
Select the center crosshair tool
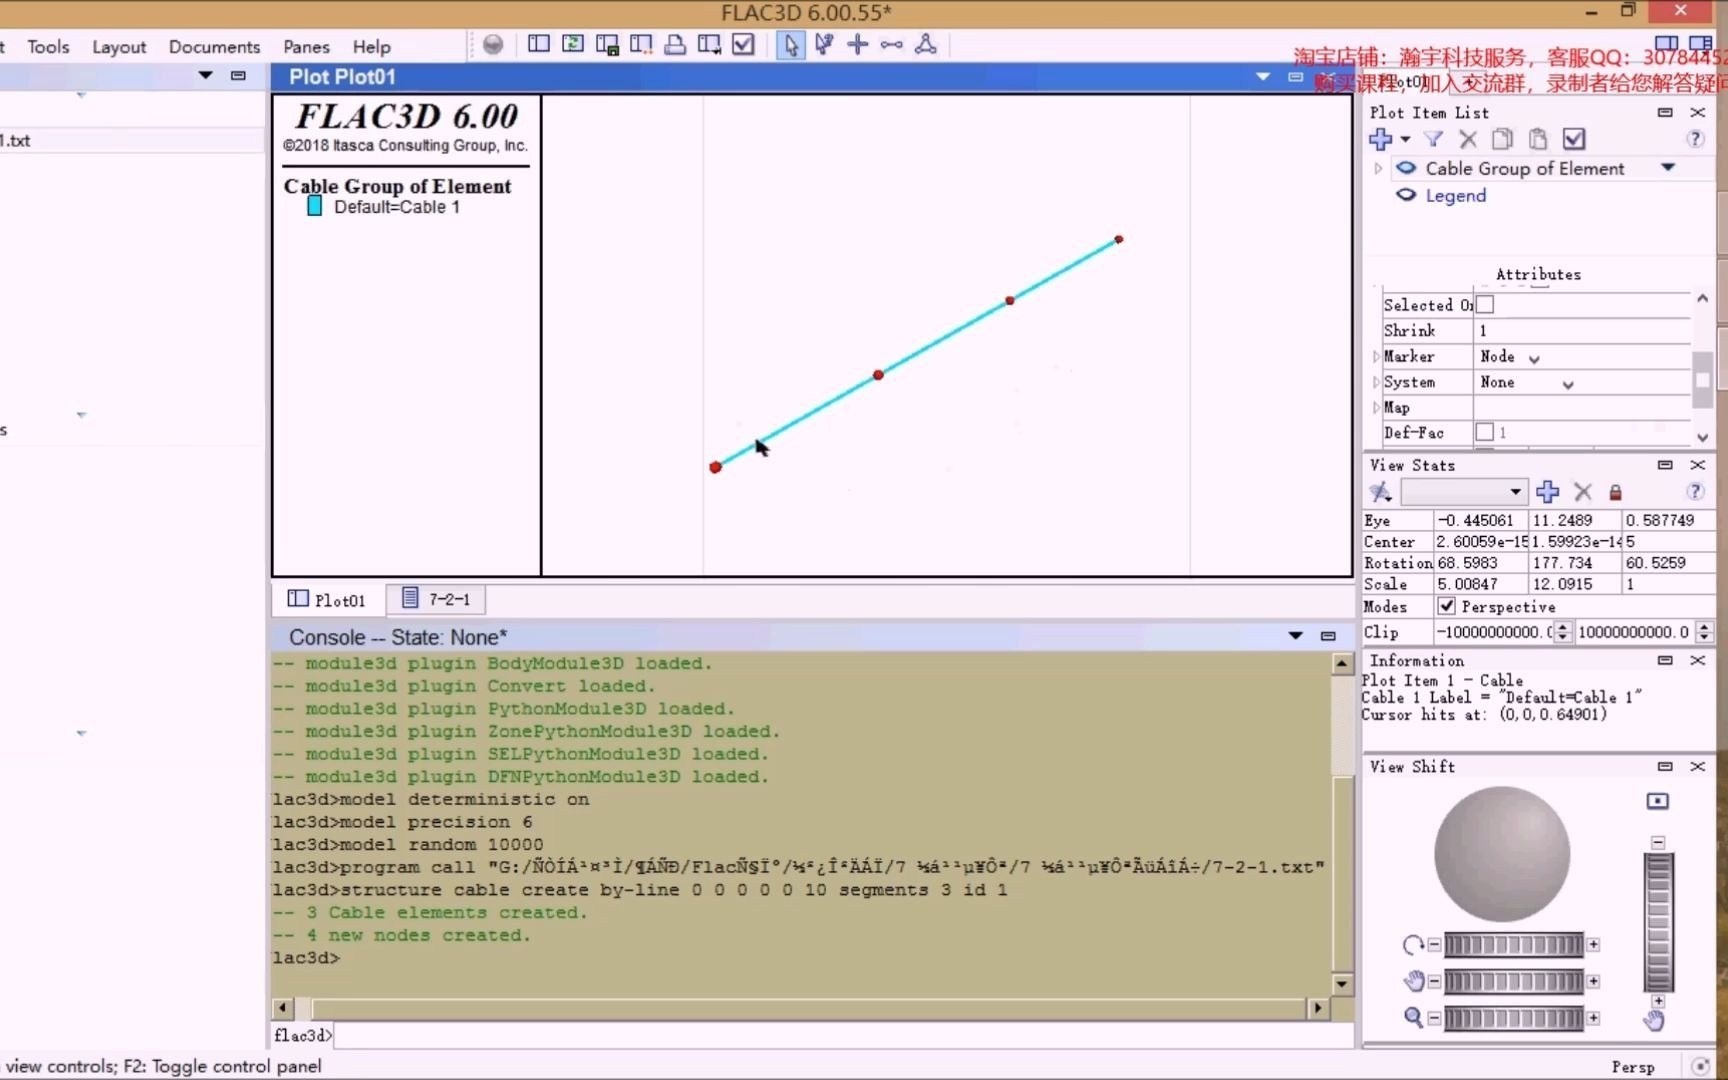click(858, 44)
